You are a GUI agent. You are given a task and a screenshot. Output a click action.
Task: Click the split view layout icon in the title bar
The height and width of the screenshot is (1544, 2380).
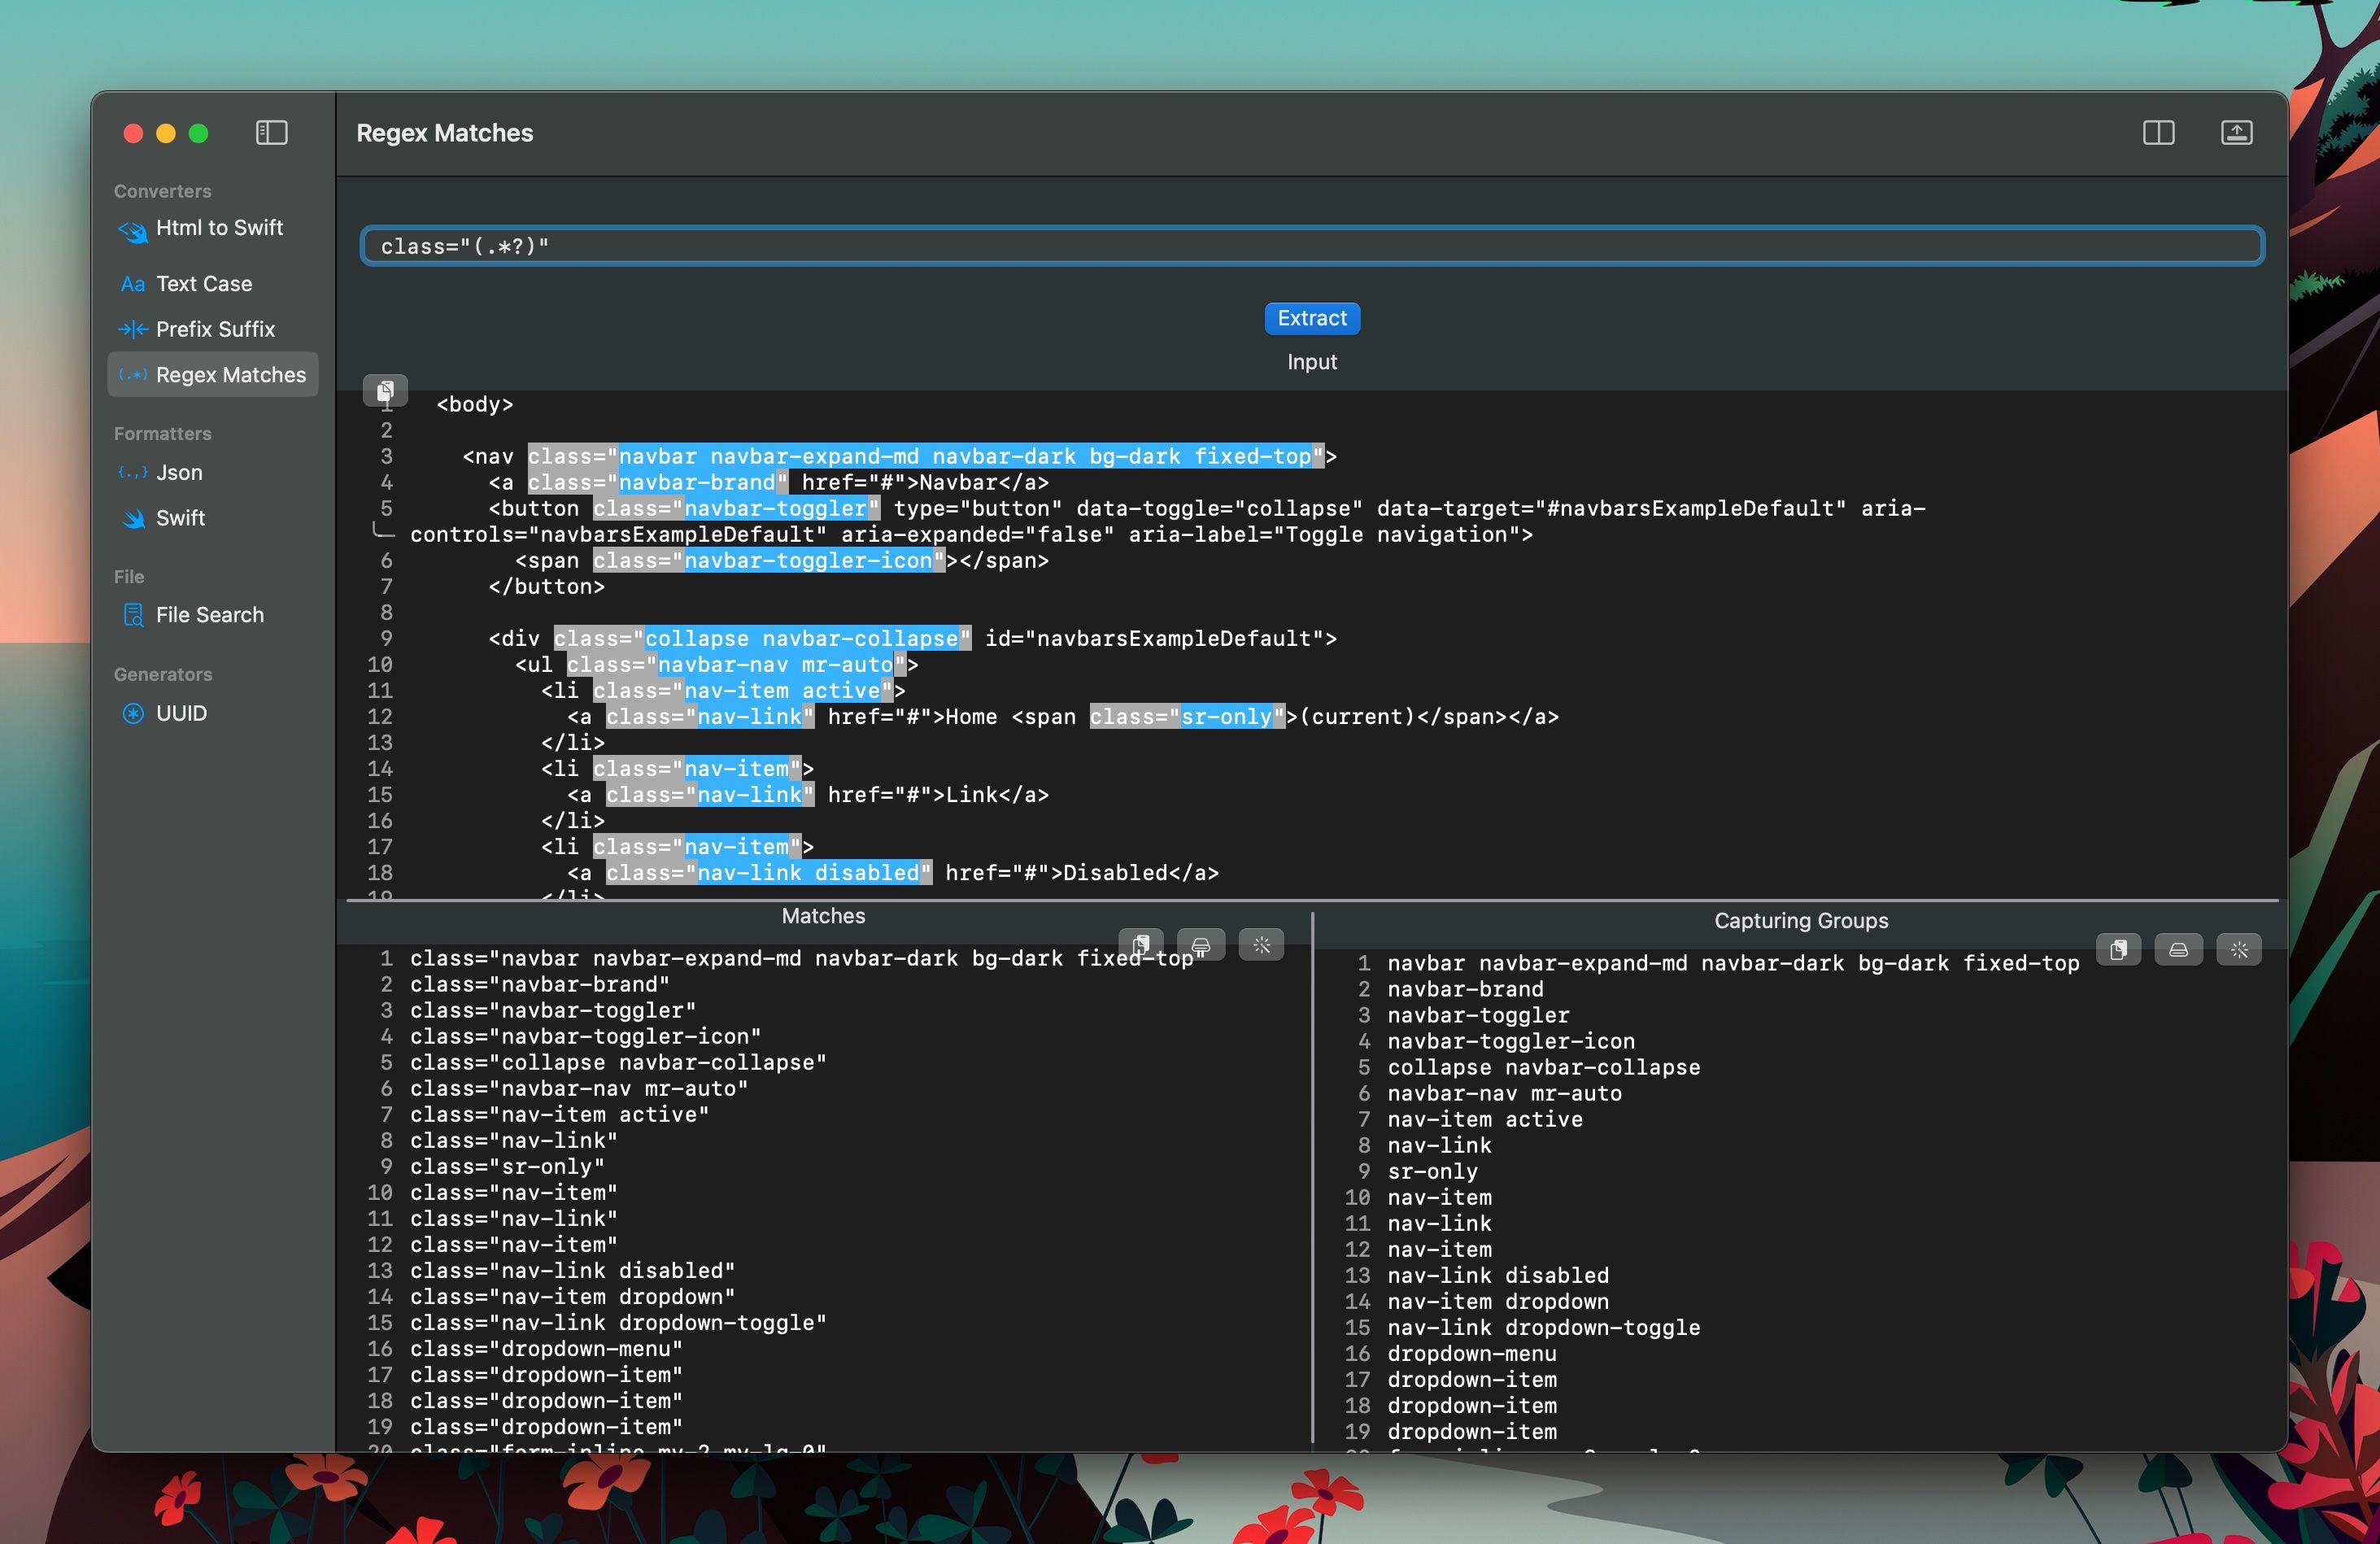2158,133
